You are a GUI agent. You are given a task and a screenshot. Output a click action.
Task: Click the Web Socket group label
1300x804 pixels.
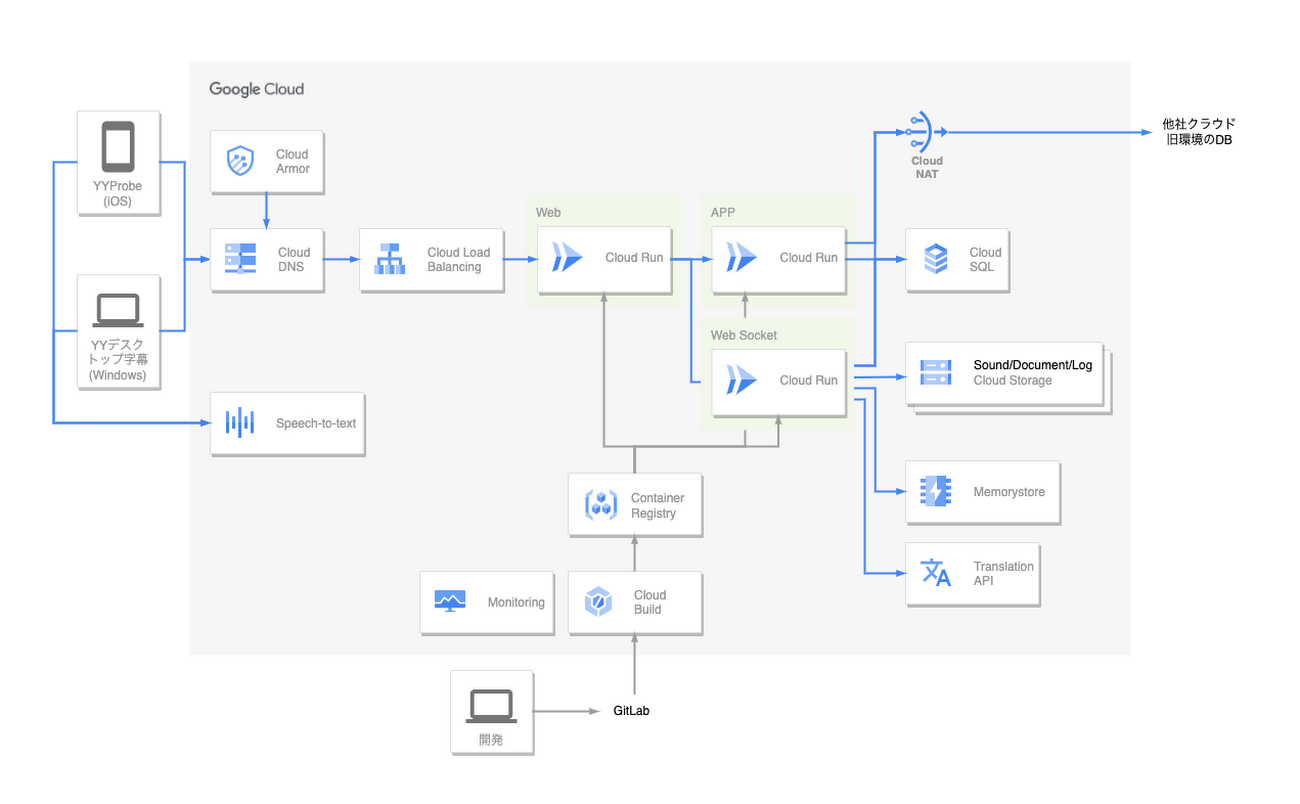[x=744, y=335]
